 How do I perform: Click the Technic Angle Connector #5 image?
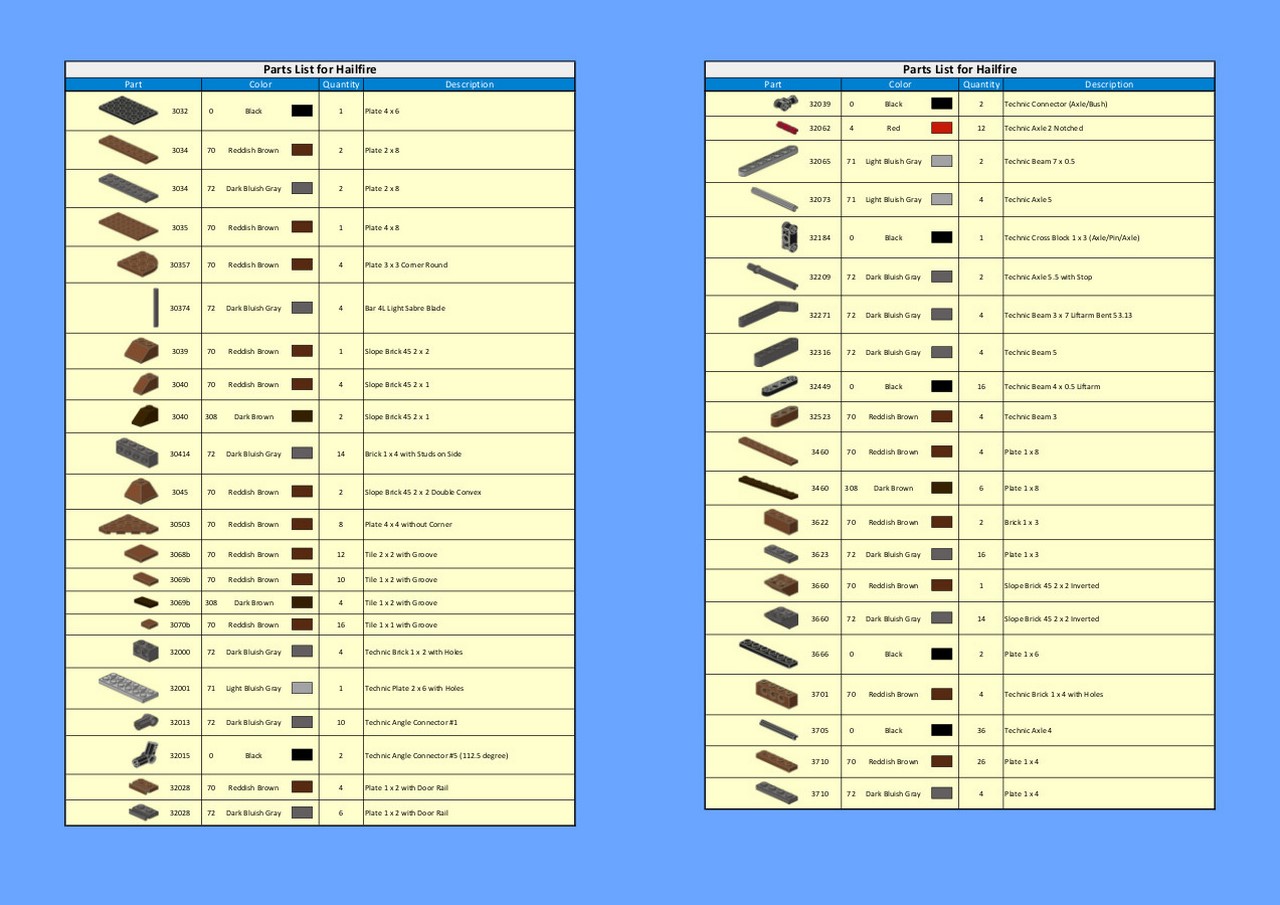[x=145, y=755]
